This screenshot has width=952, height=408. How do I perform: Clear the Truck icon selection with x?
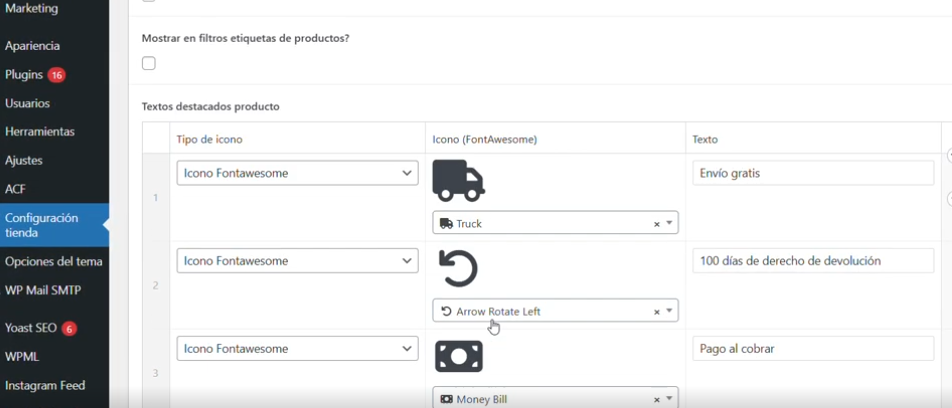pyautogui.click(x=657, y=224)
